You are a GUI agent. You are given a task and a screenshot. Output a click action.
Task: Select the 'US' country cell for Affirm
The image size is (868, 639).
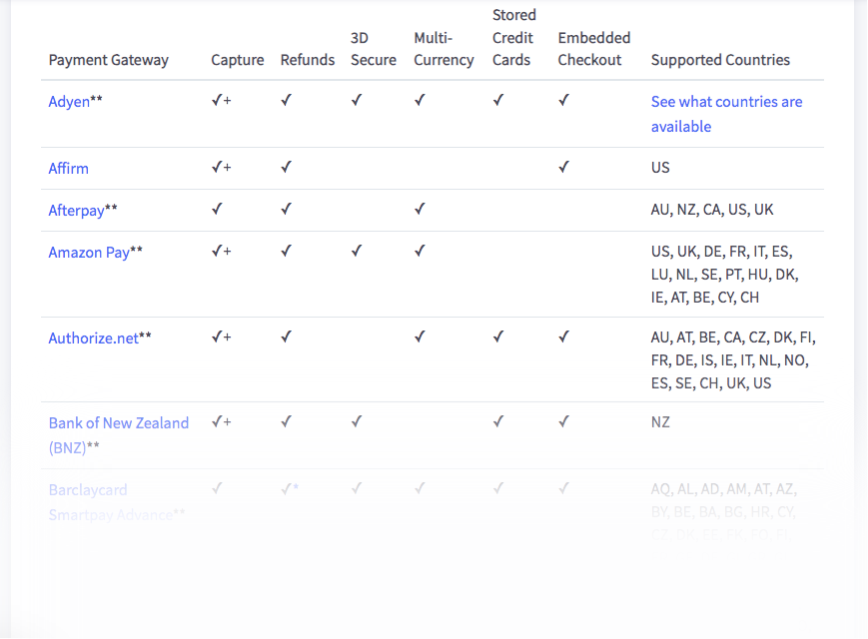(x=660, y=168)
